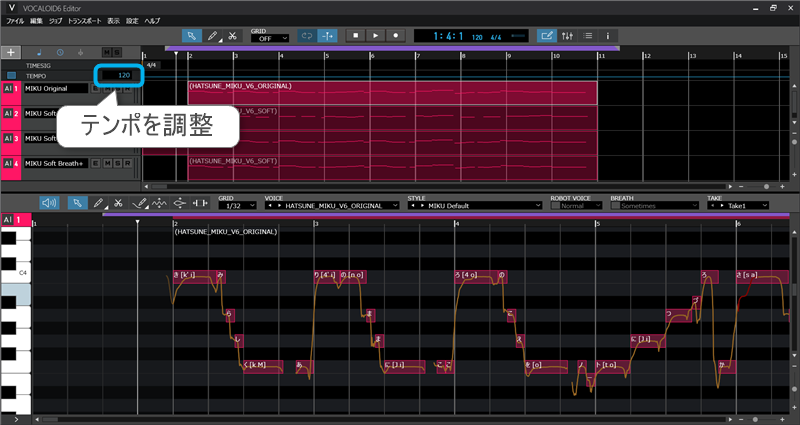Toggle global Solo button above tracks
Viewport: 800px width, 425px height.
(117, 53)
